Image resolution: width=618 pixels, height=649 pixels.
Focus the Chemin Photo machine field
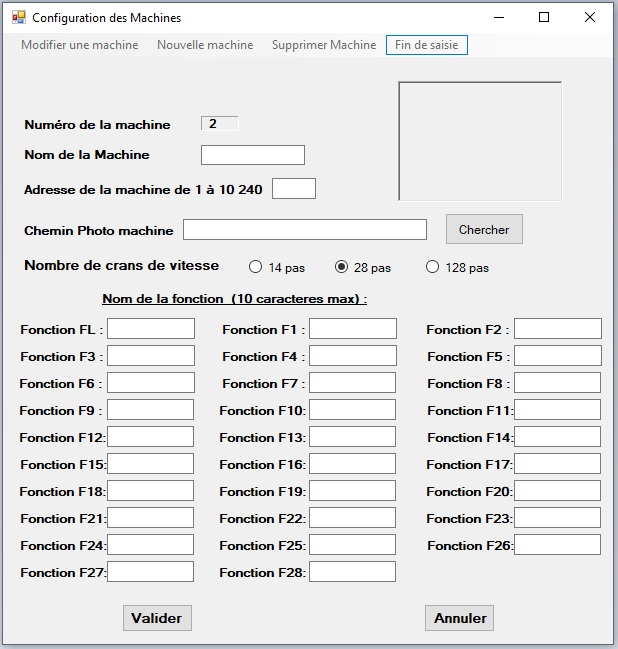click(x=305, y=229)
